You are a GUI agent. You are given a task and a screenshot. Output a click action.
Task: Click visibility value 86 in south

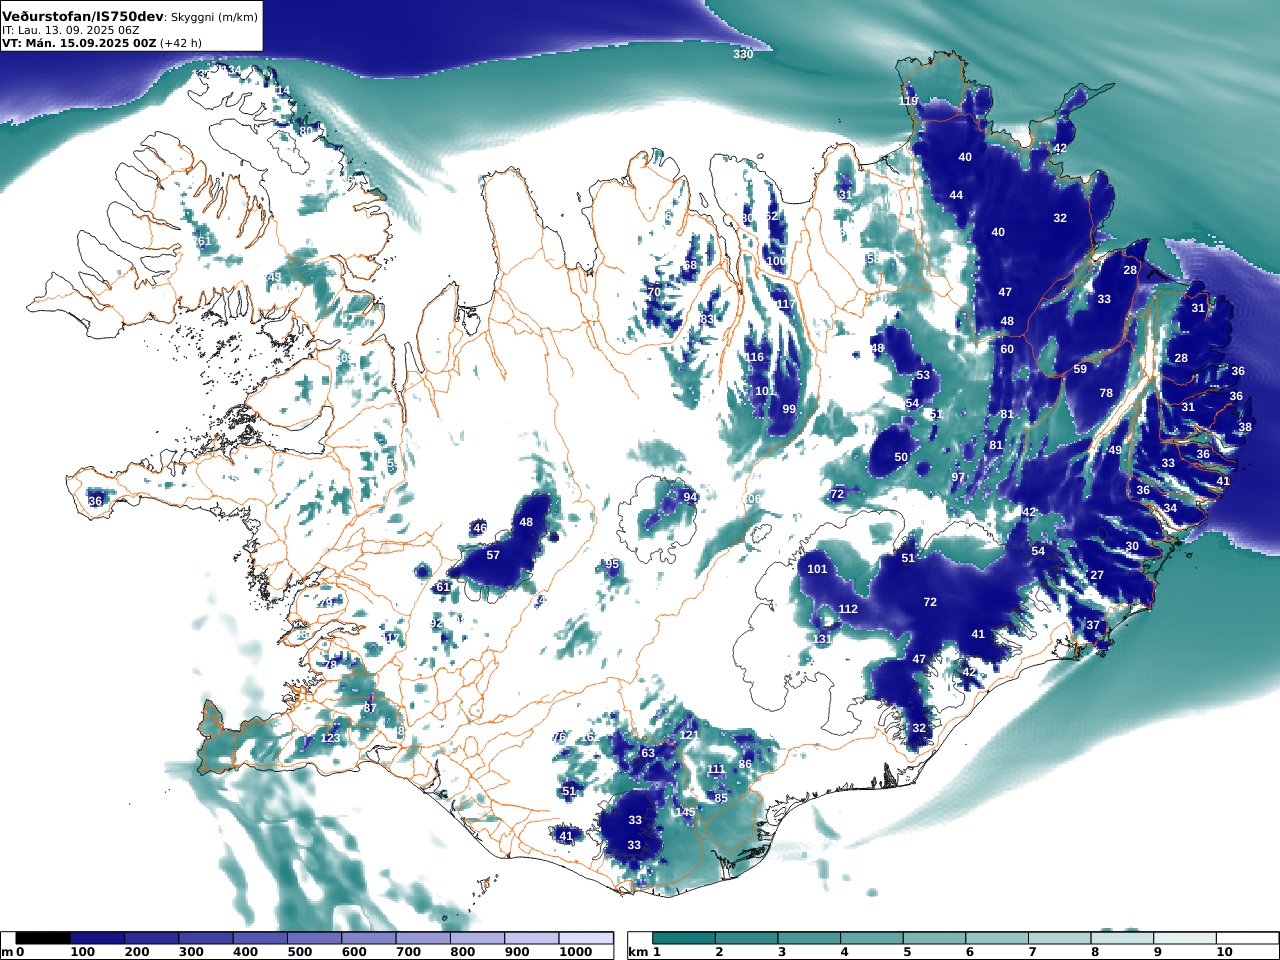click(x=745, y=764)
